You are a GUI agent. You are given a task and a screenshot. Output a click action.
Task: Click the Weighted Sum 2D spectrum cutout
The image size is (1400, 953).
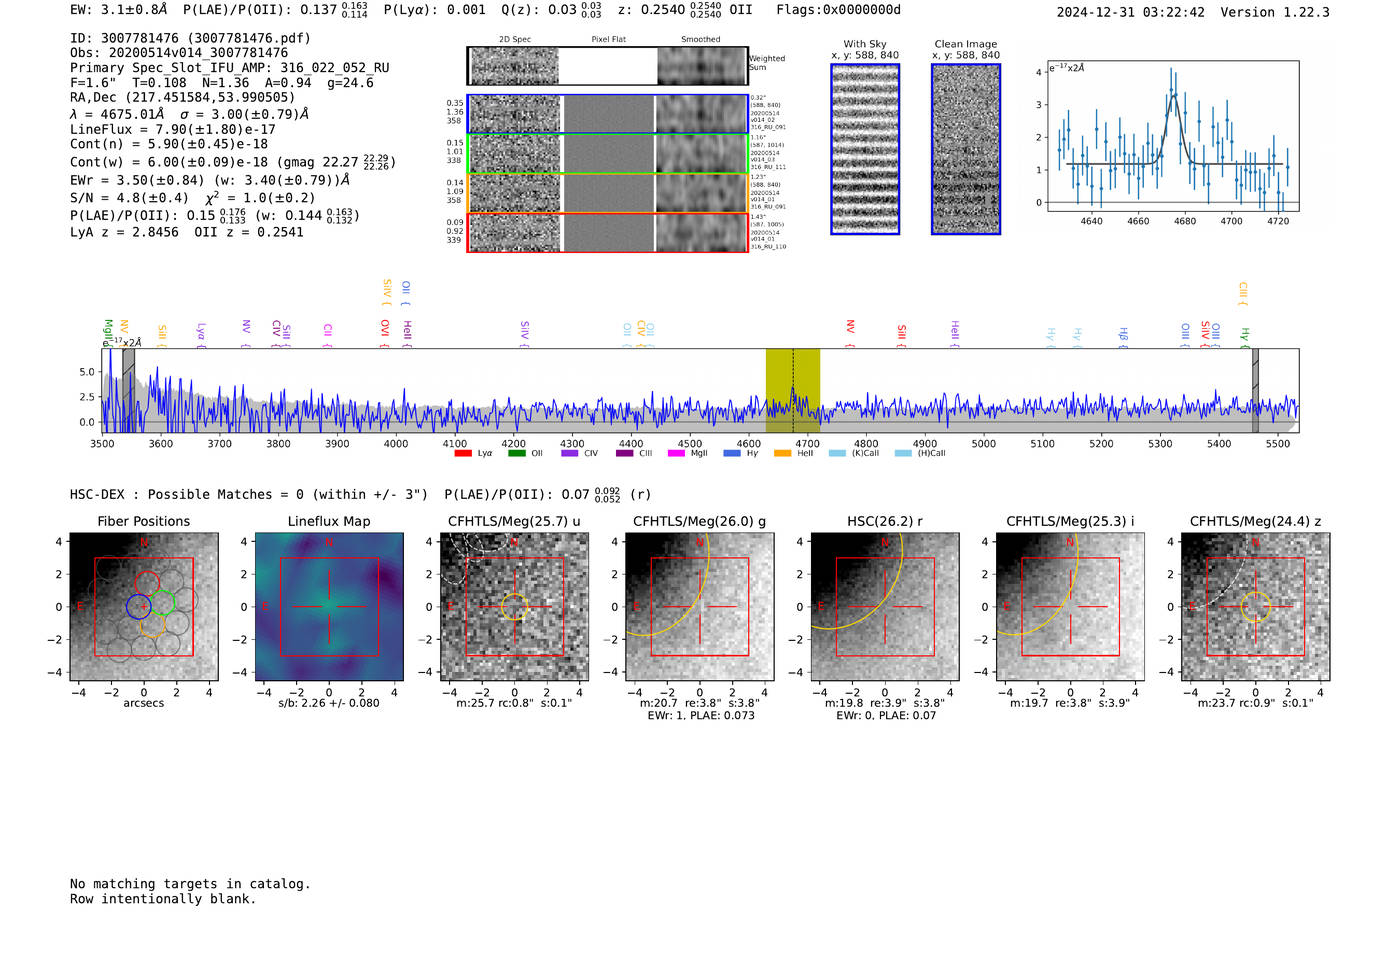pyautogui.click(x=607, y=66)
